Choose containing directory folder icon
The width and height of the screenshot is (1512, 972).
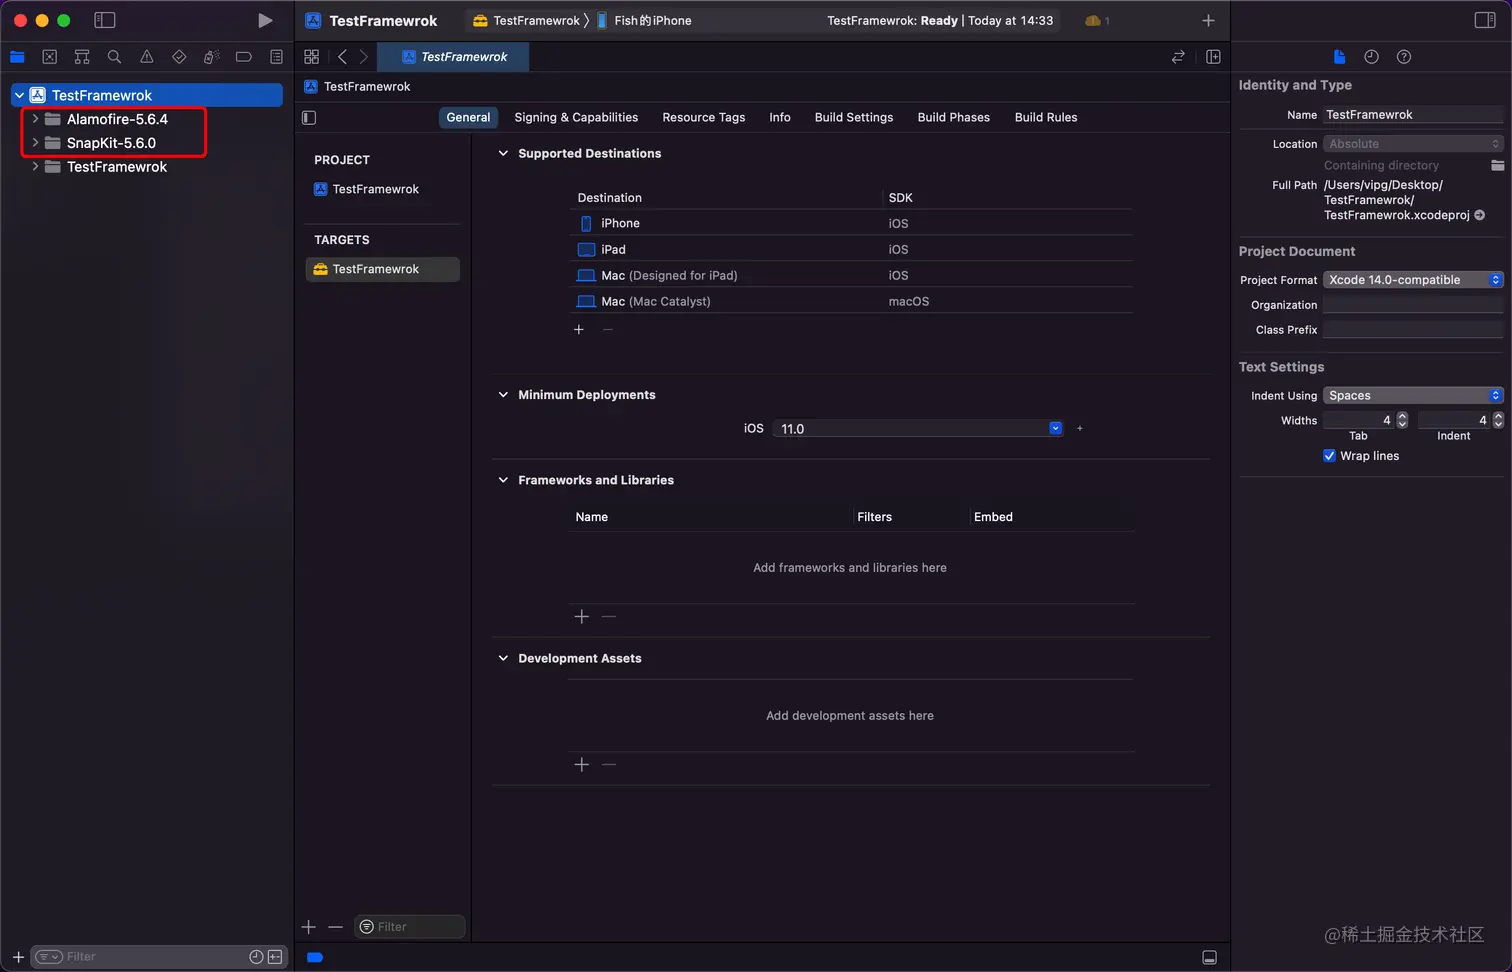click(1497, 165)
